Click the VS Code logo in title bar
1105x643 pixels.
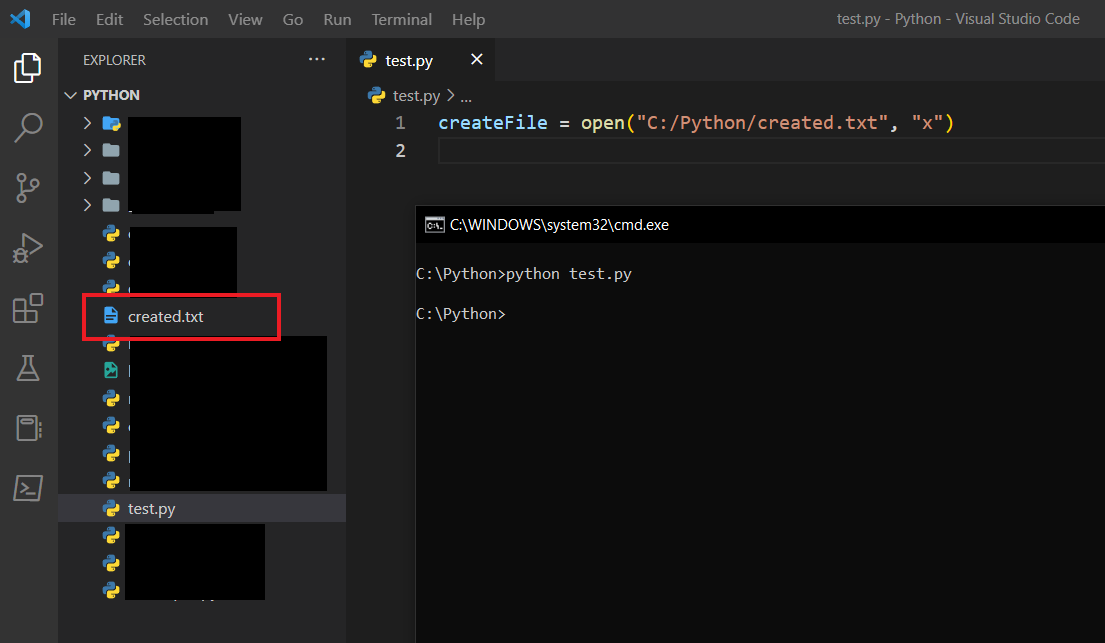[20, 19]
